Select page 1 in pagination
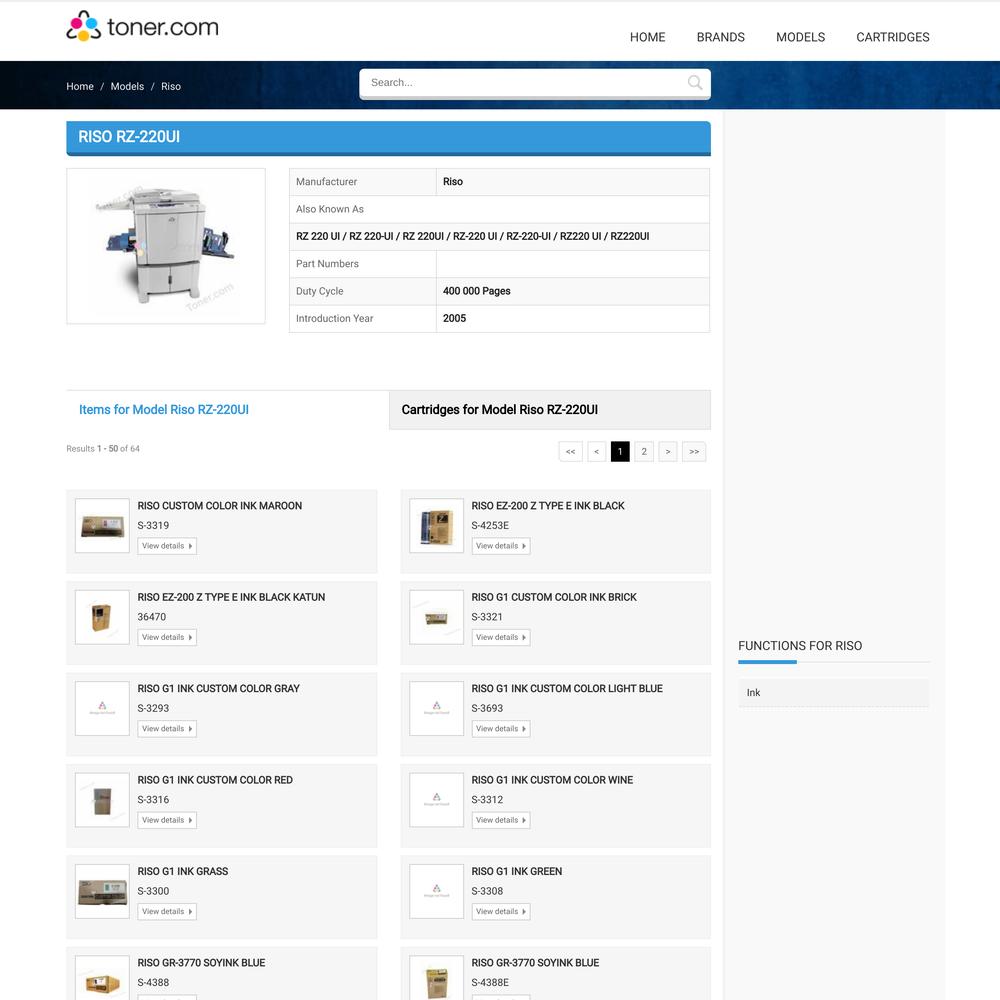Viewport: 1000px width, 1000px height. coord(620,452)
